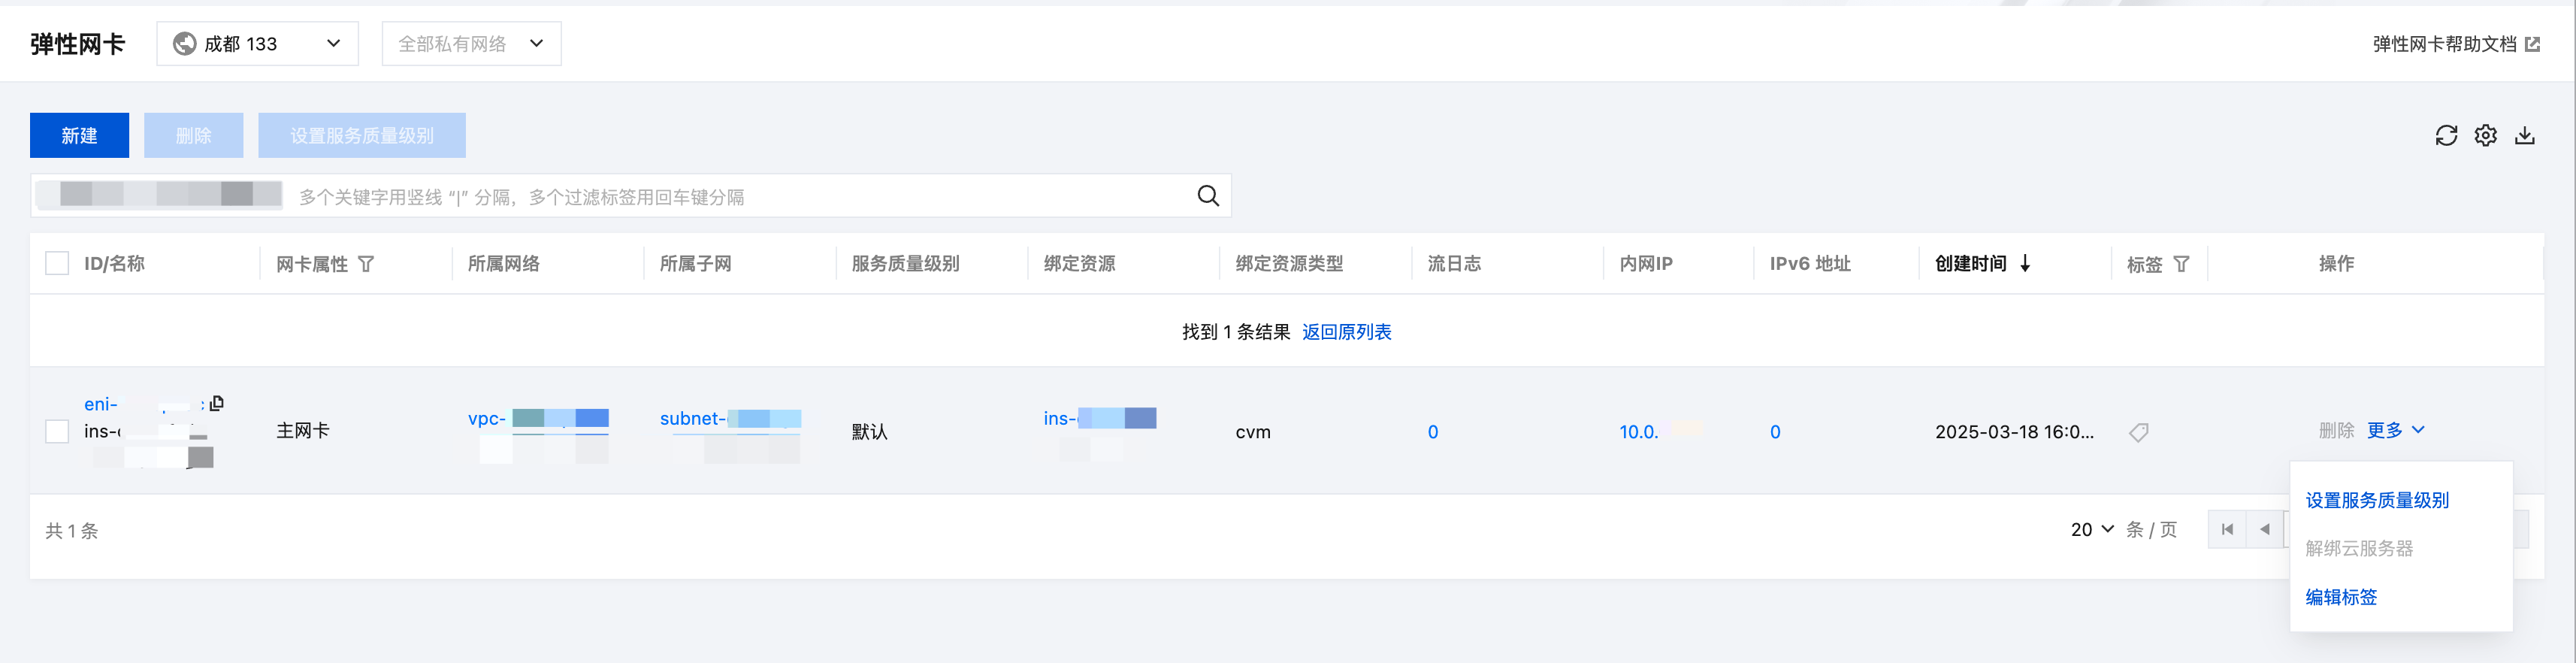
Task: Click the 新建 button
Action: point(79,135)
